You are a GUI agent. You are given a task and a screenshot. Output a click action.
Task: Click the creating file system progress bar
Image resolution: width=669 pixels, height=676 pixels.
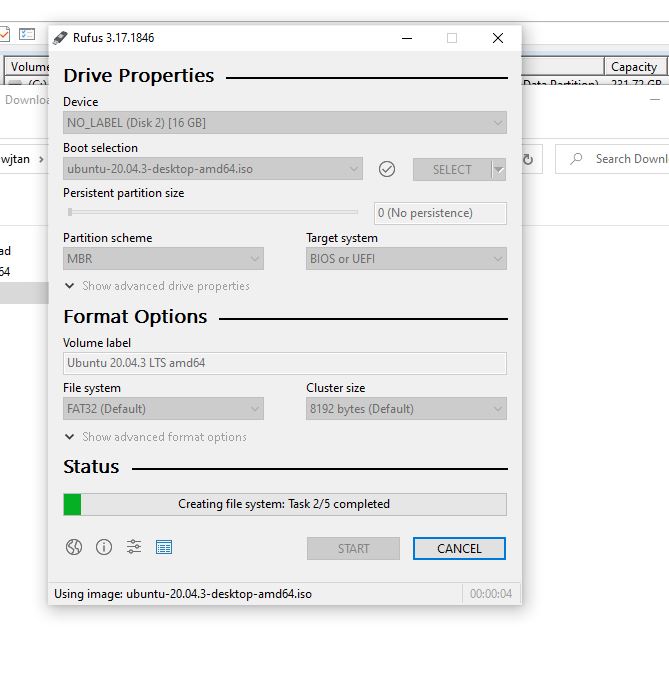pos(285,504)
